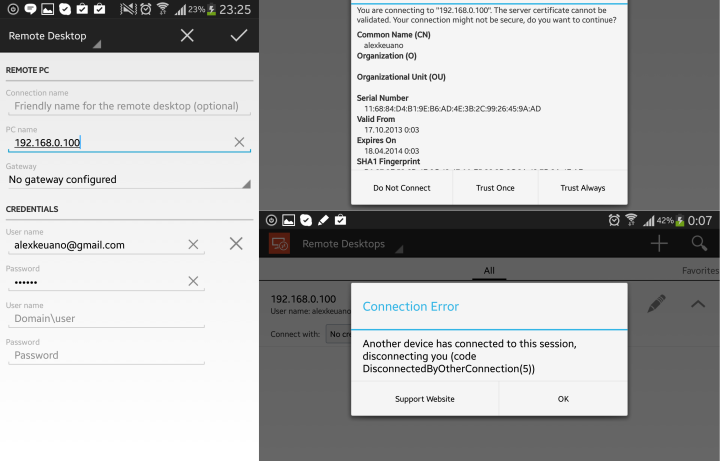The height and width of the screenshot is (461, 720).
Task: Click the picture notification in left status bar
Action: point(47,9)
